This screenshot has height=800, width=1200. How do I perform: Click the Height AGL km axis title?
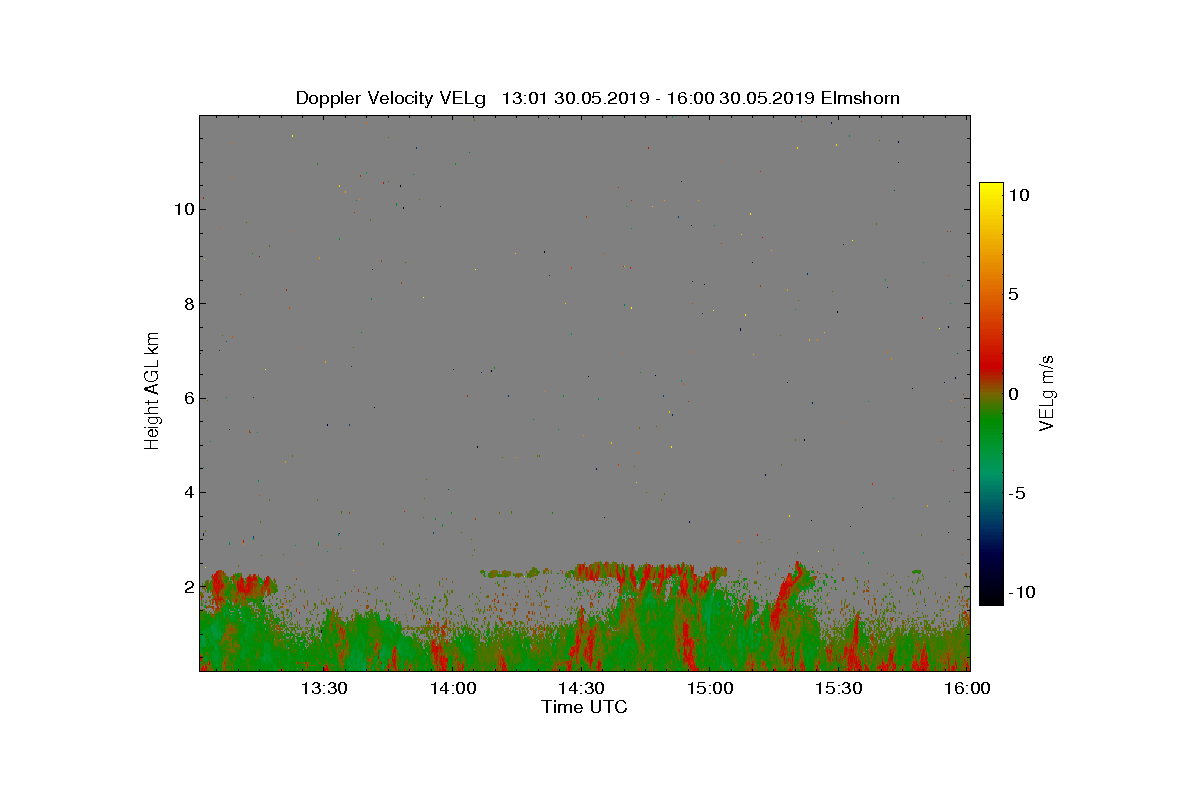(152, 392)
